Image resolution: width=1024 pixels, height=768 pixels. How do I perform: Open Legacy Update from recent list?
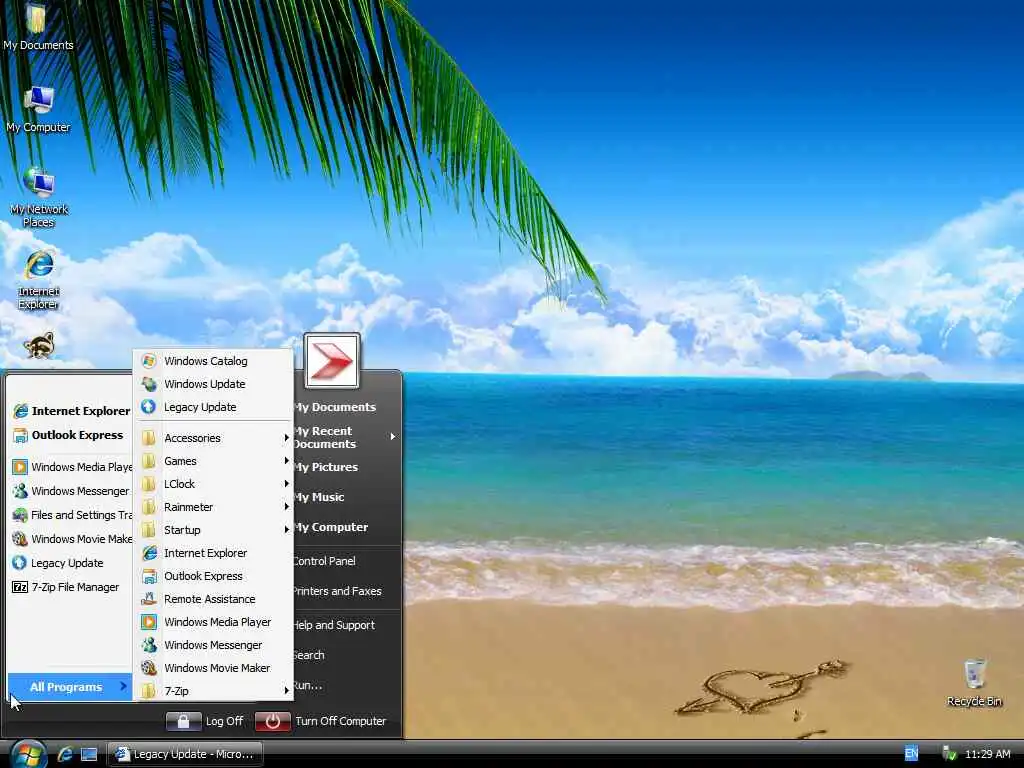pos(71,563)
